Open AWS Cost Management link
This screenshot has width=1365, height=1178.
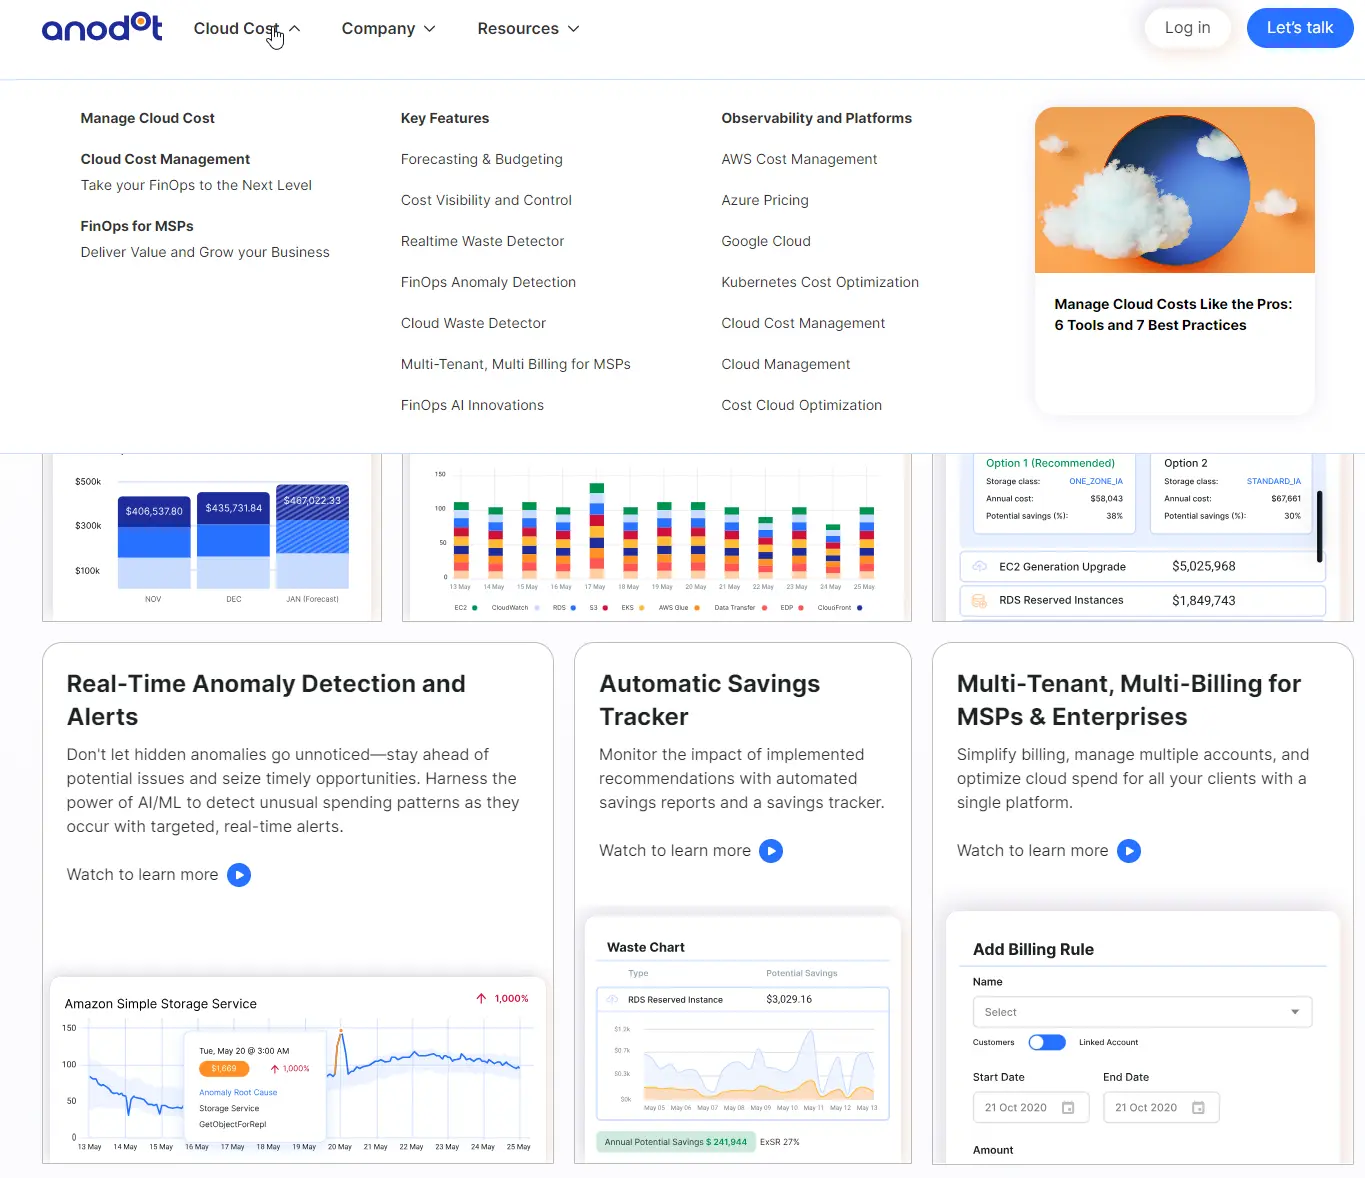(799, 159)
